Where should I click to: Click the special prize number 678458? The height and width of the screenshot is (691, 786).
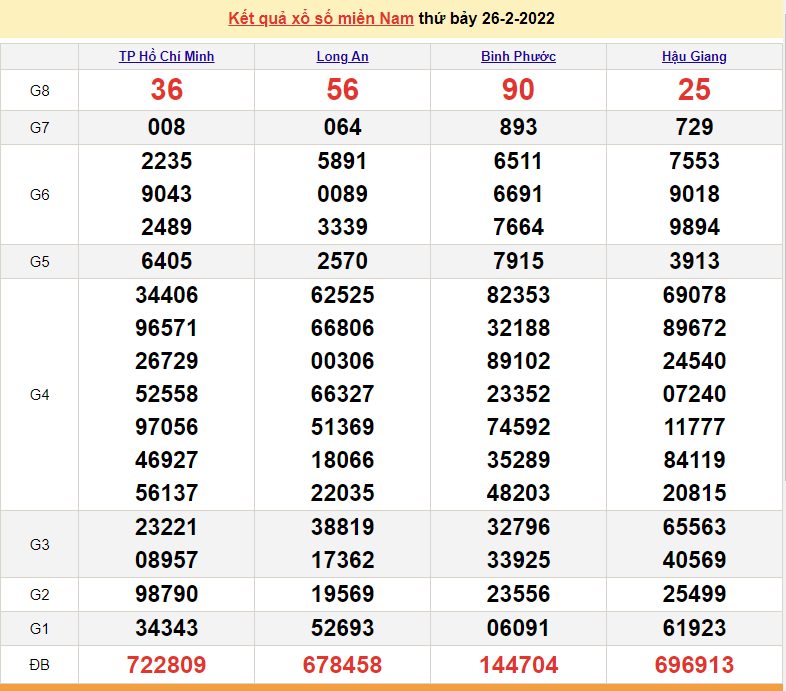(x=342, y=664)
